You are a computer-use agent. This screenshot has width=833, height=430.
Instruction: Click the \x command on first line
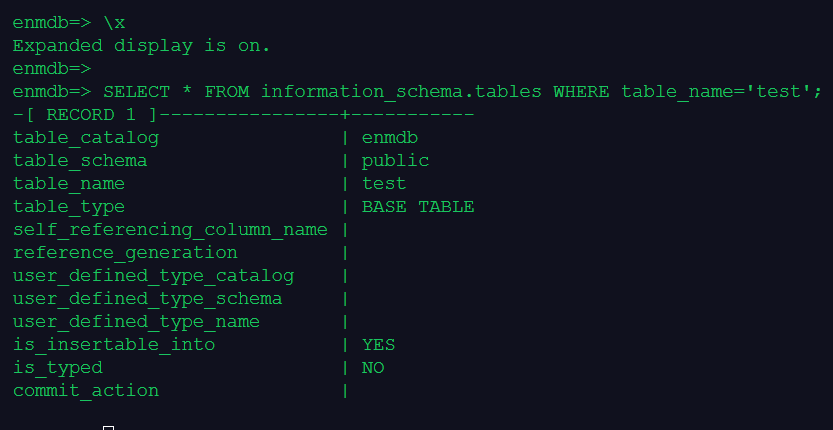(x=114, y=22)
